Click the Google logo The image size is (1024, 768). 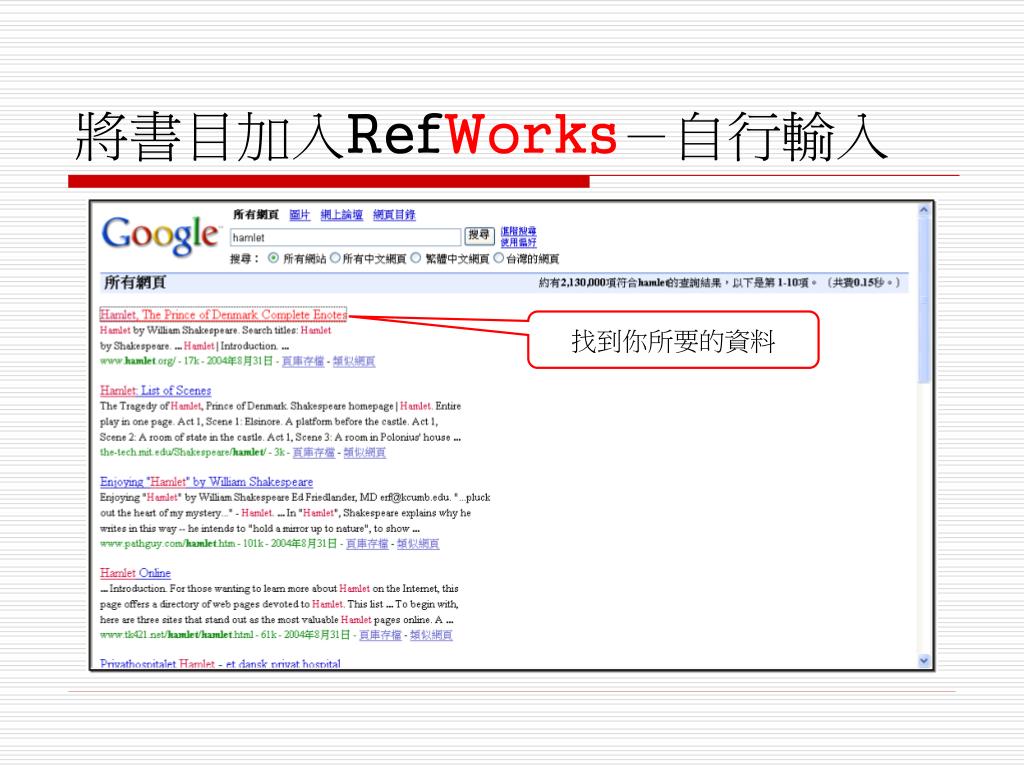pyautogui.click(x=161, y=235)
